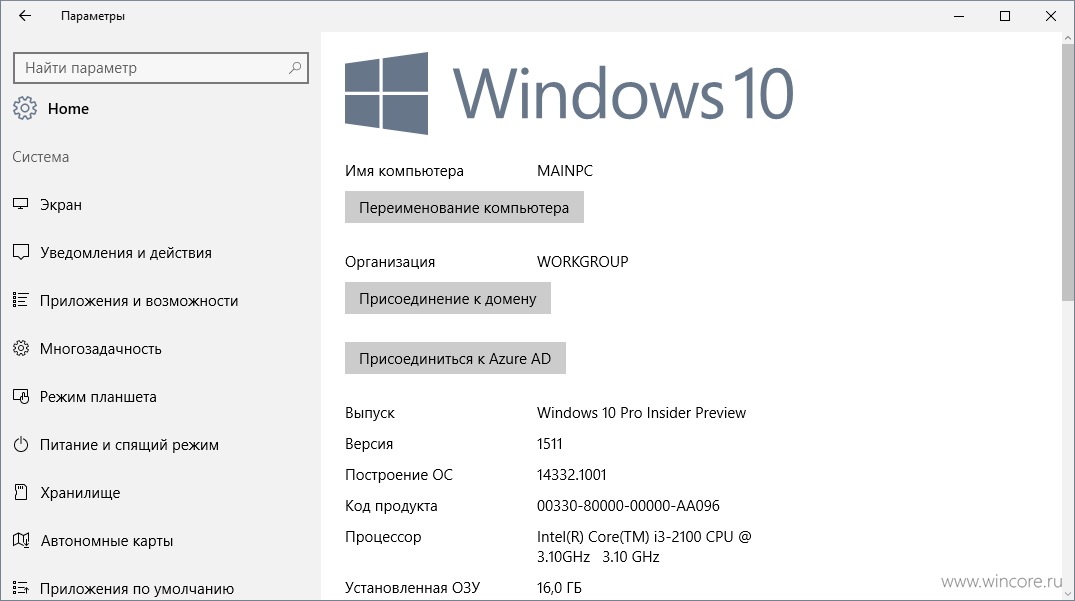The height and width of the screenshot is (601, 1075).
Task: Click the Версия label
Action: tap(369, 443)
